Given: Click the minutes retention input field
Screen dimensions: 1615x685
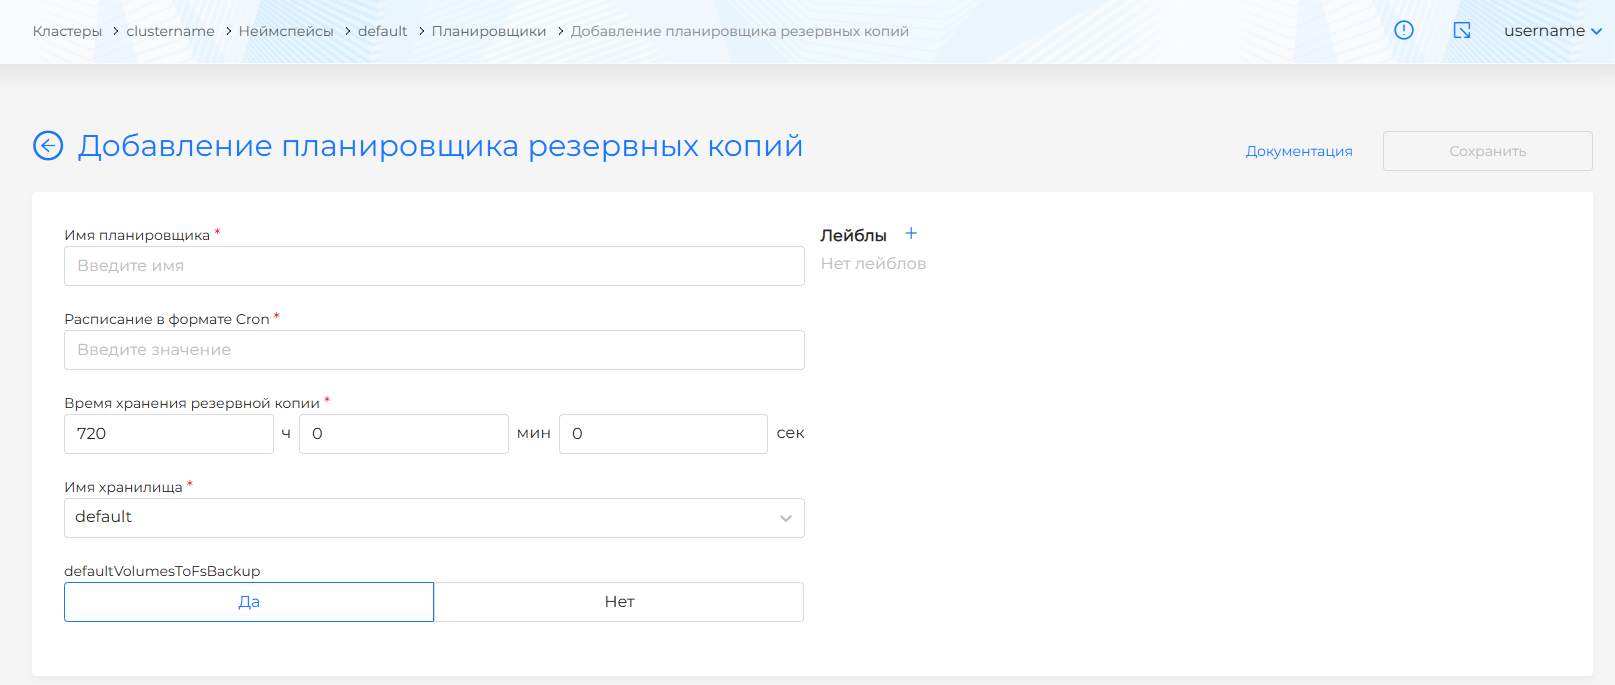Looking at the screenshot, I should pyautogui.click(x=403, y=434).
